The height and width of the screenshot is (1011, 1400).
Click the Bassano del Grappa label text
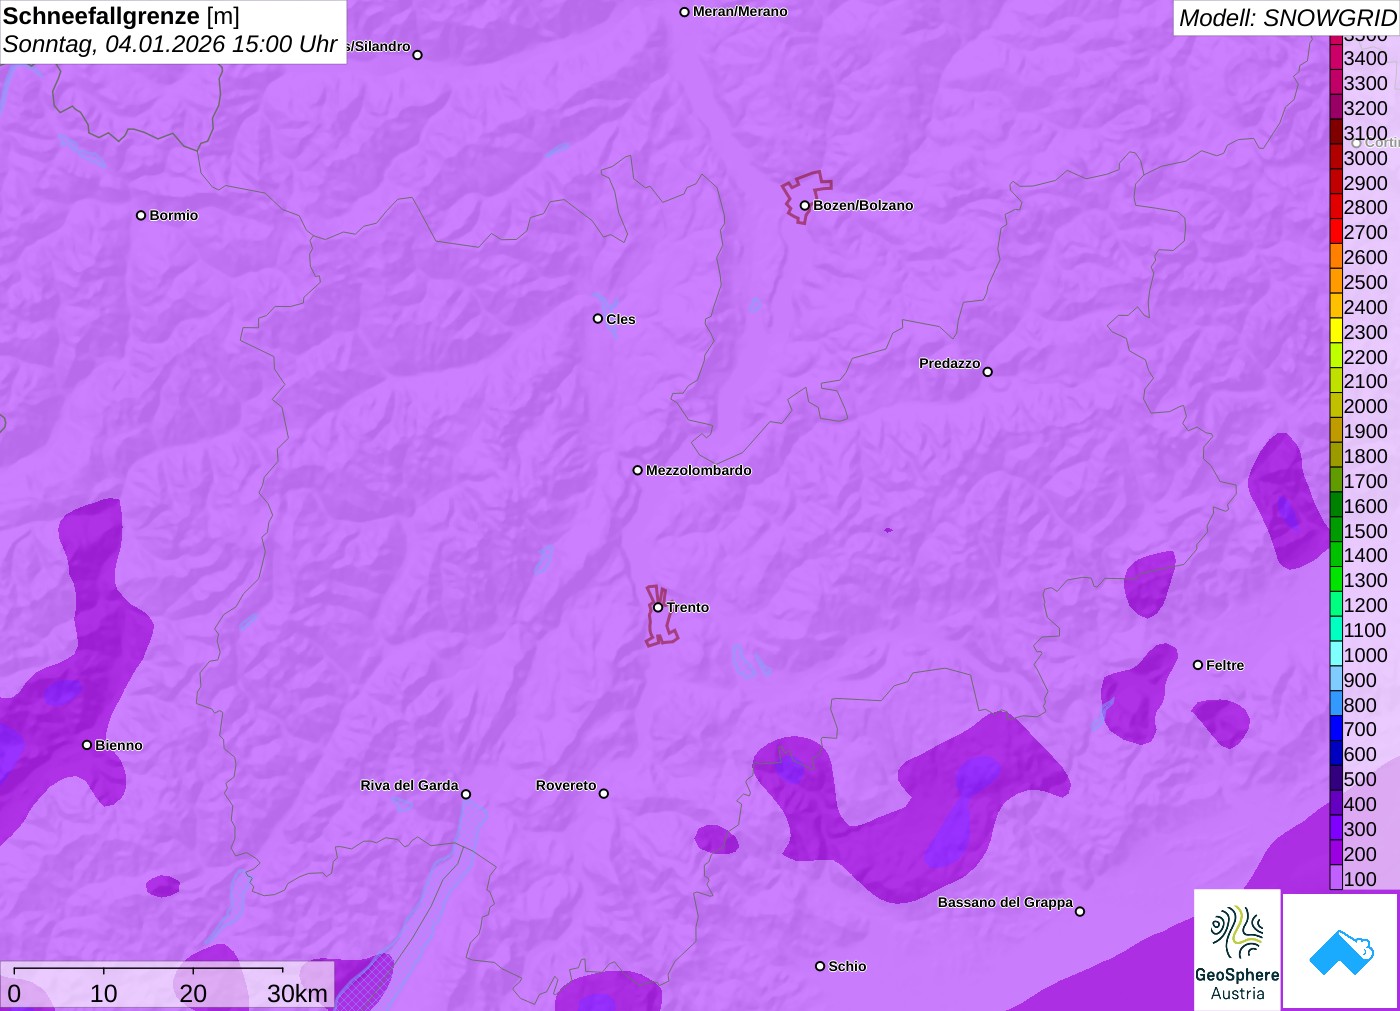coord(1005,902)
